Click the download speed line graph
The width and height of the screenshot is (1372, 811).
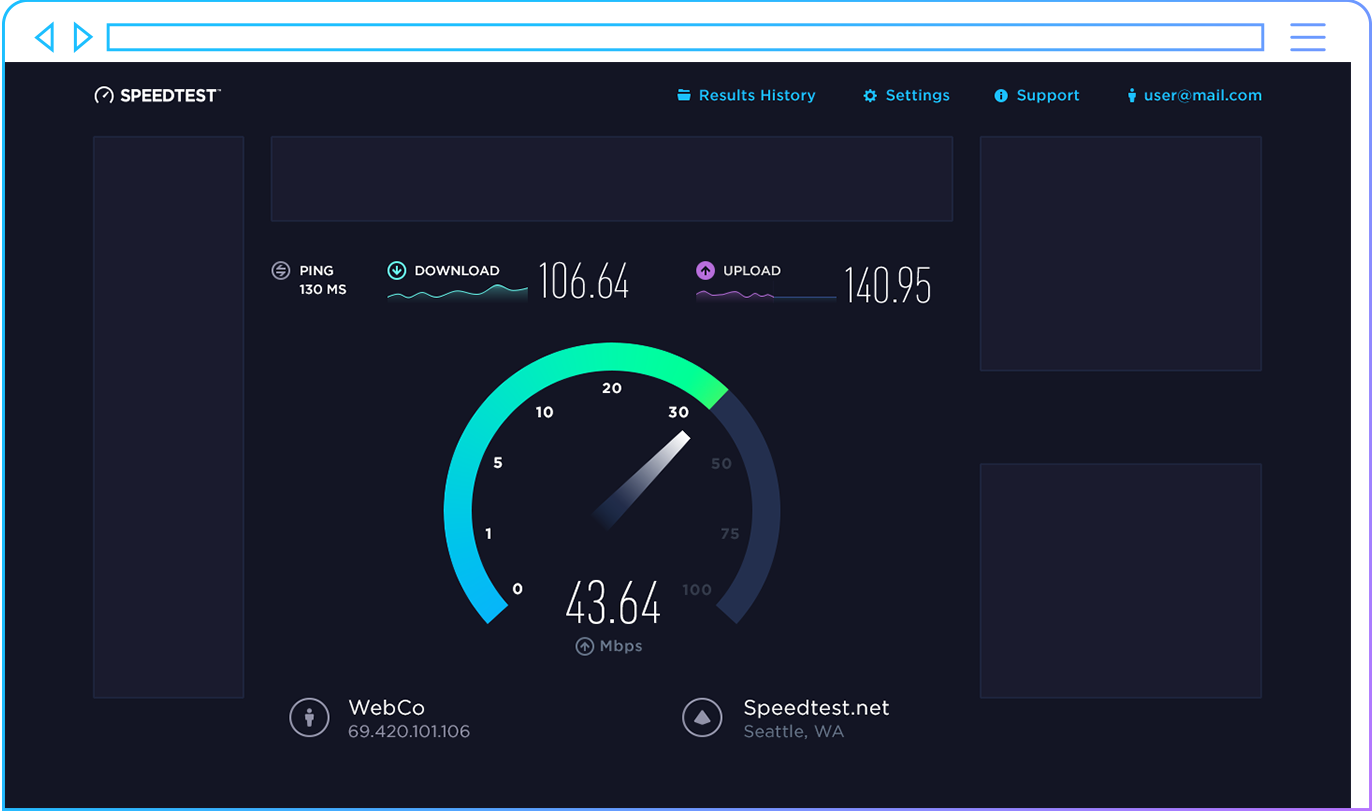(x=457, y=292)
